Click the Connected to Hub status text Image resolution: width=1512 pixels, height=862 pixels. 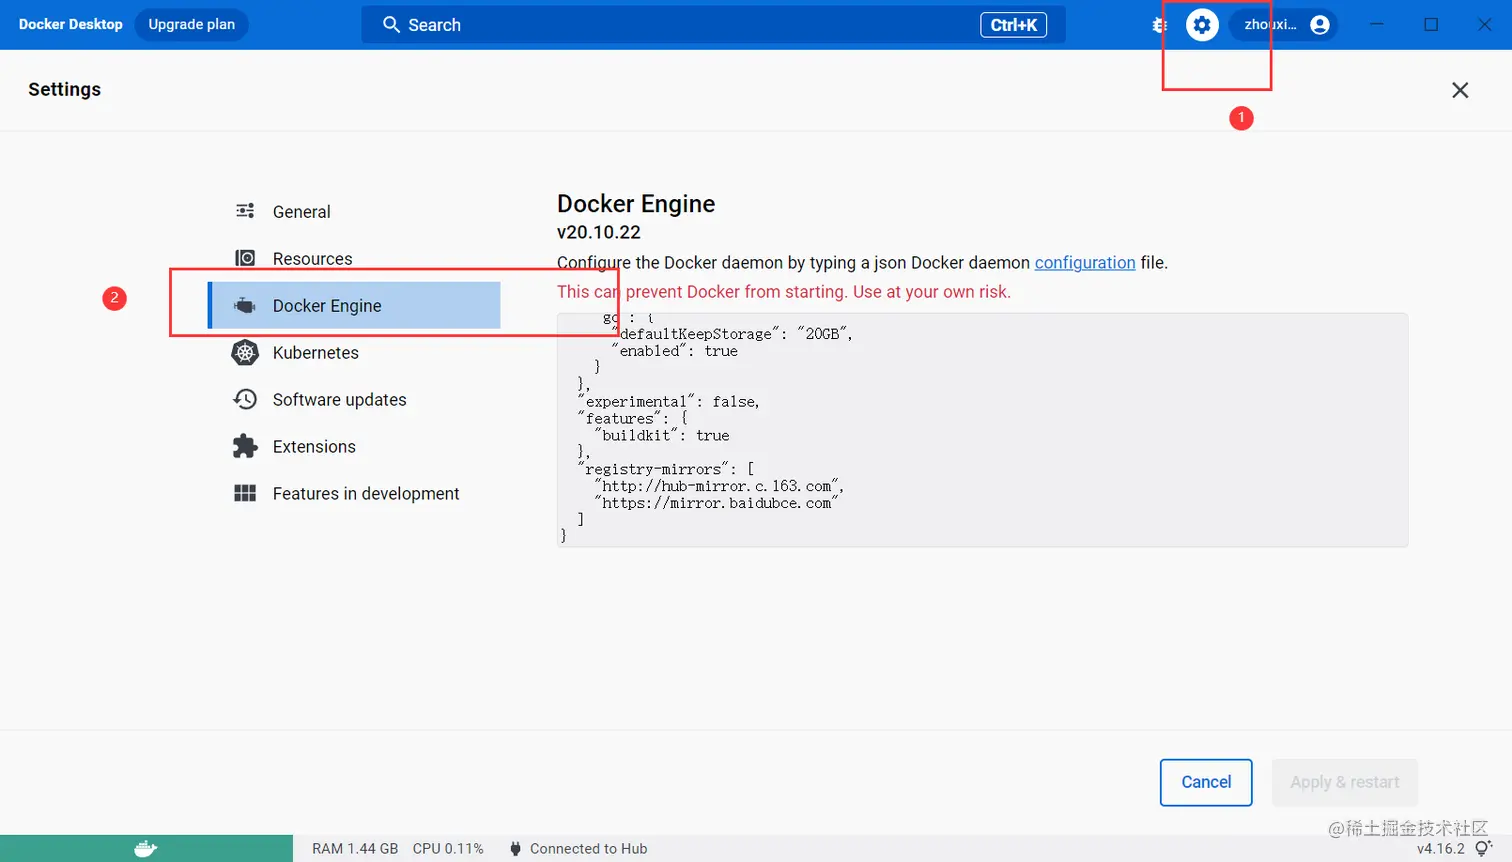[x=589, y=849]
